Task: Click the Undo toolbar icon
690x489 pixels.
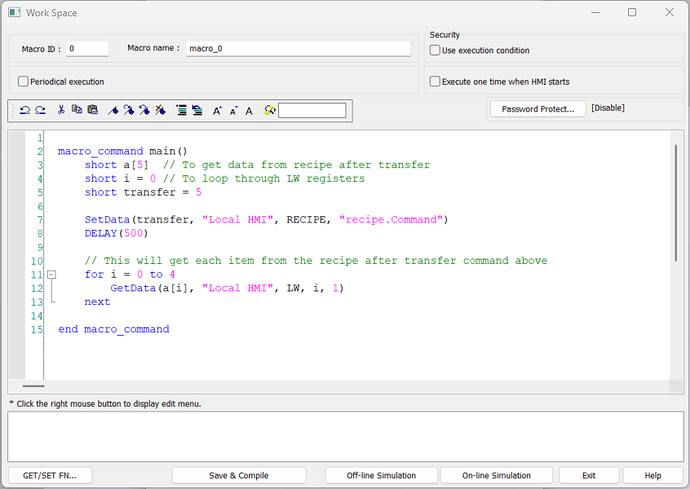Action: tap(25, 110)
